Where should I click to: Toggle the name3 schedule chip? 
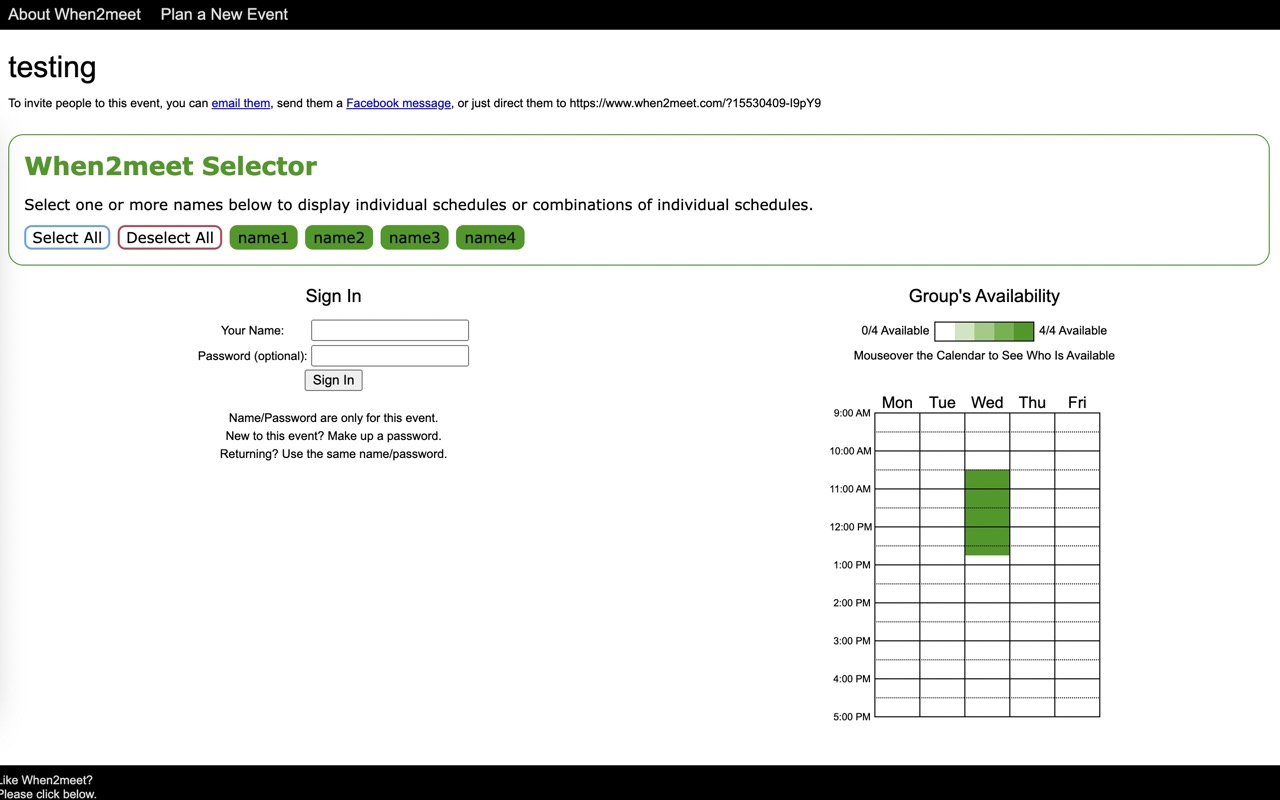click(414, 237)
